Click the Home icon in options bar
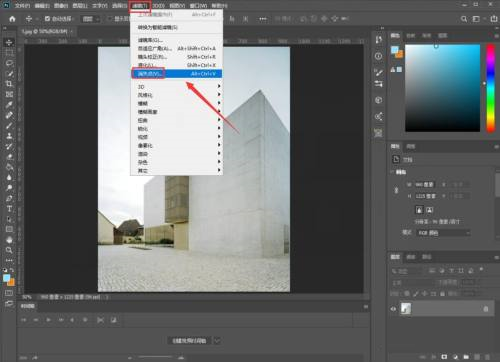Image resolution: width=500 pixels, height=362 pixels. [x=12, y=19]
